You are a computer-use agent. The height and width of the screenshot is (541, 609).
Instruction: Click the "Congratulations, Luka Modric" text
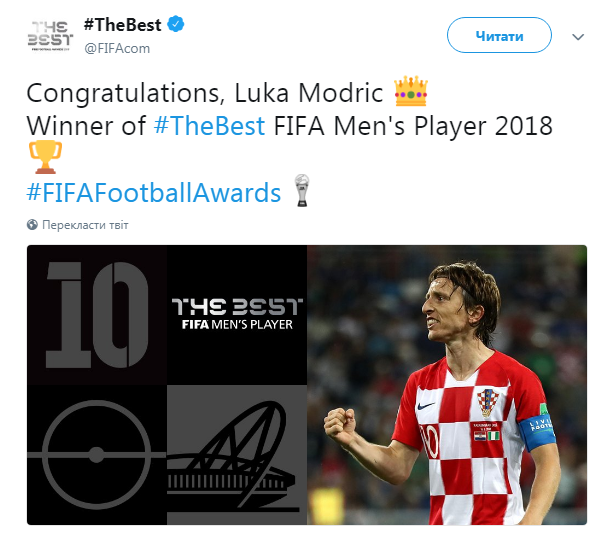(x=205, y=94)
